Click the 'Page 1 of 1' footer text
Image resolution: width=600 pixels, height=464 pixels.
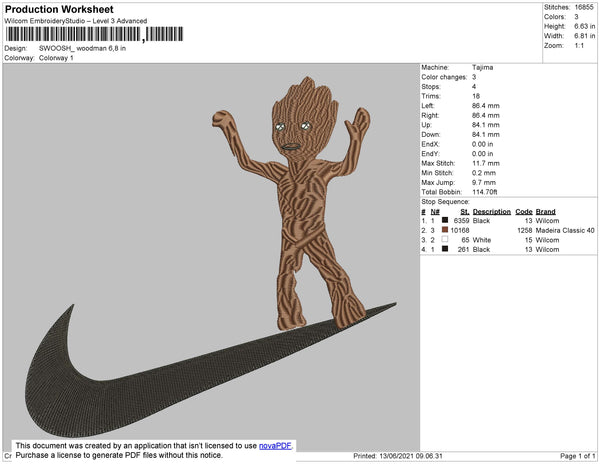pyautogui.click(x=578, y=456)
